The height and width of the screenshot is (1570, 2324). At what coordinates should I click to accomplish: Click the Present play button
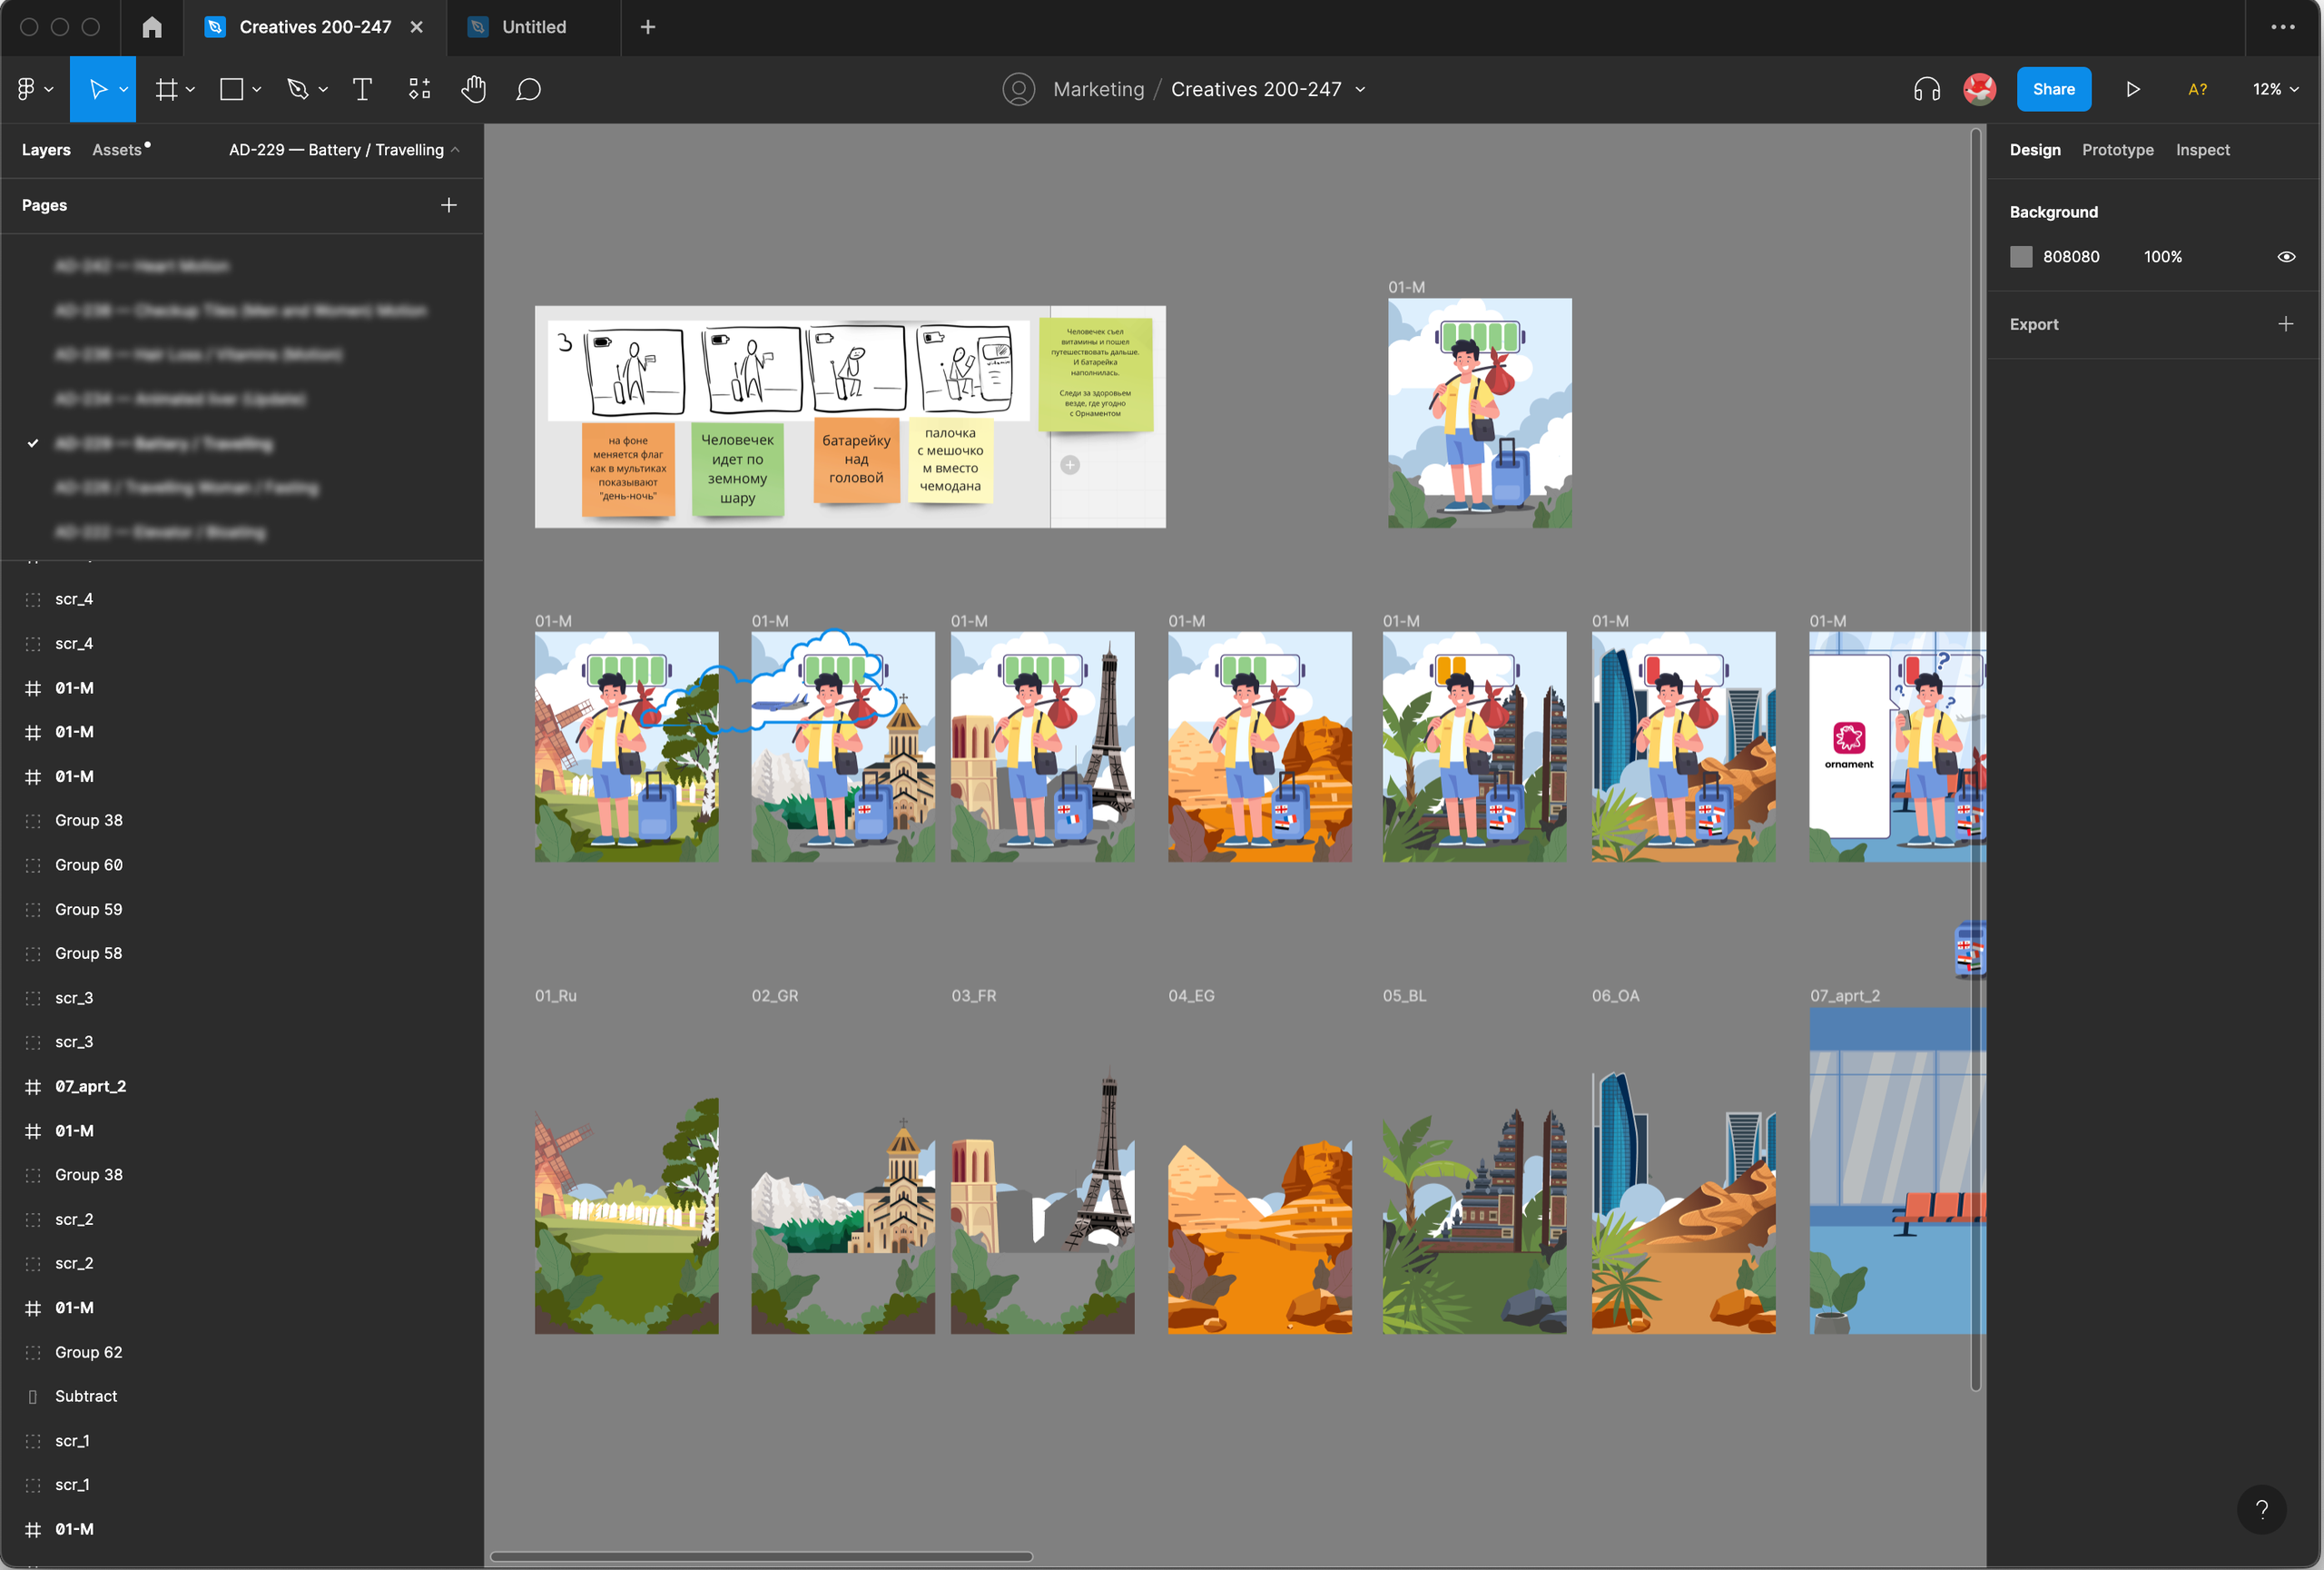(2132, 89)
